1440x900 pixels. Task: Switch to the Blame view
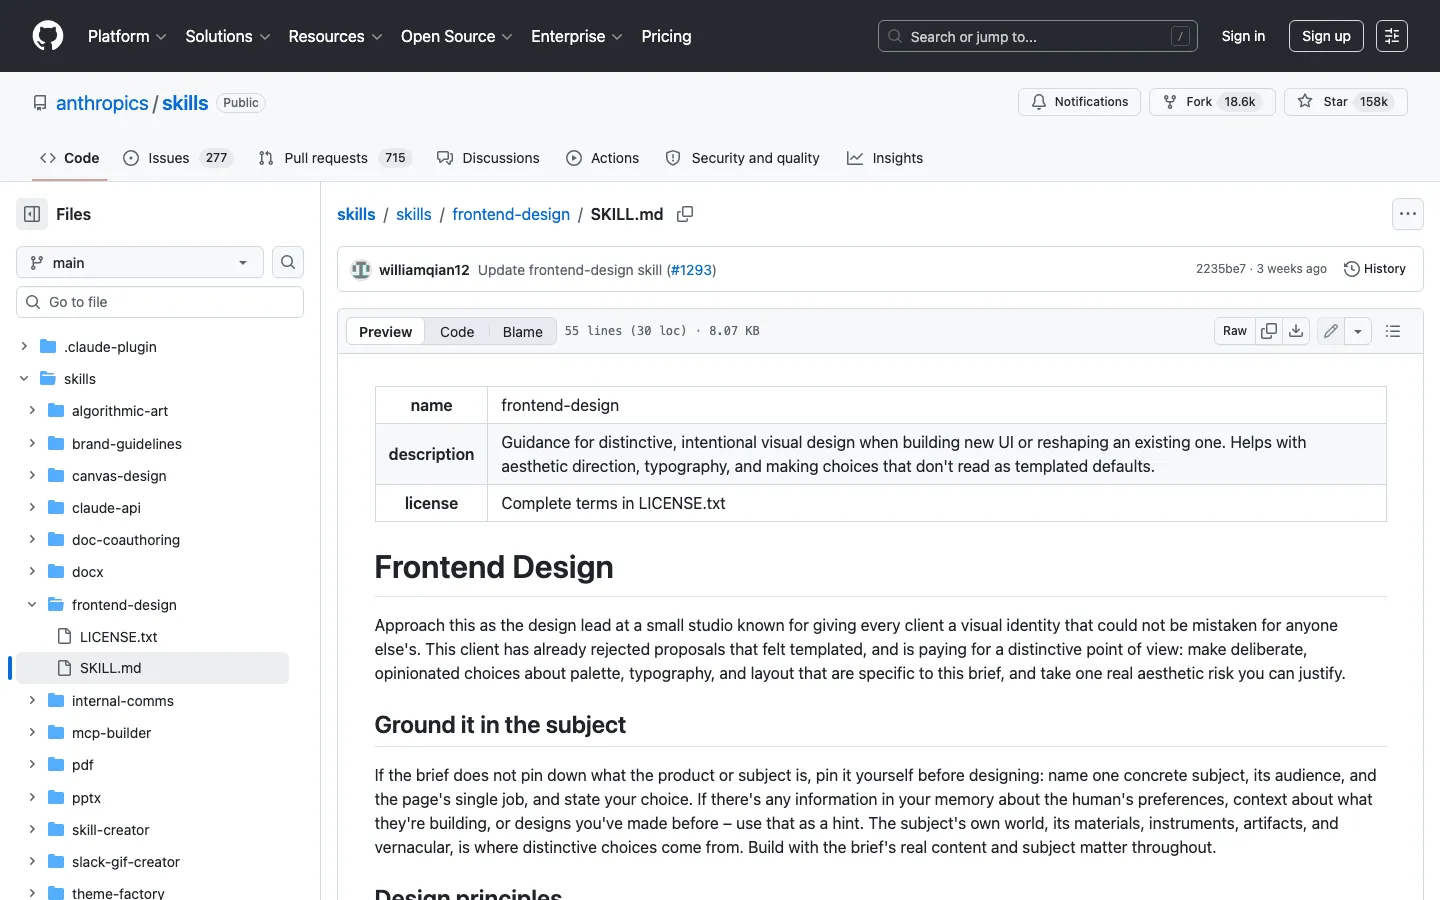pos(522,332)
